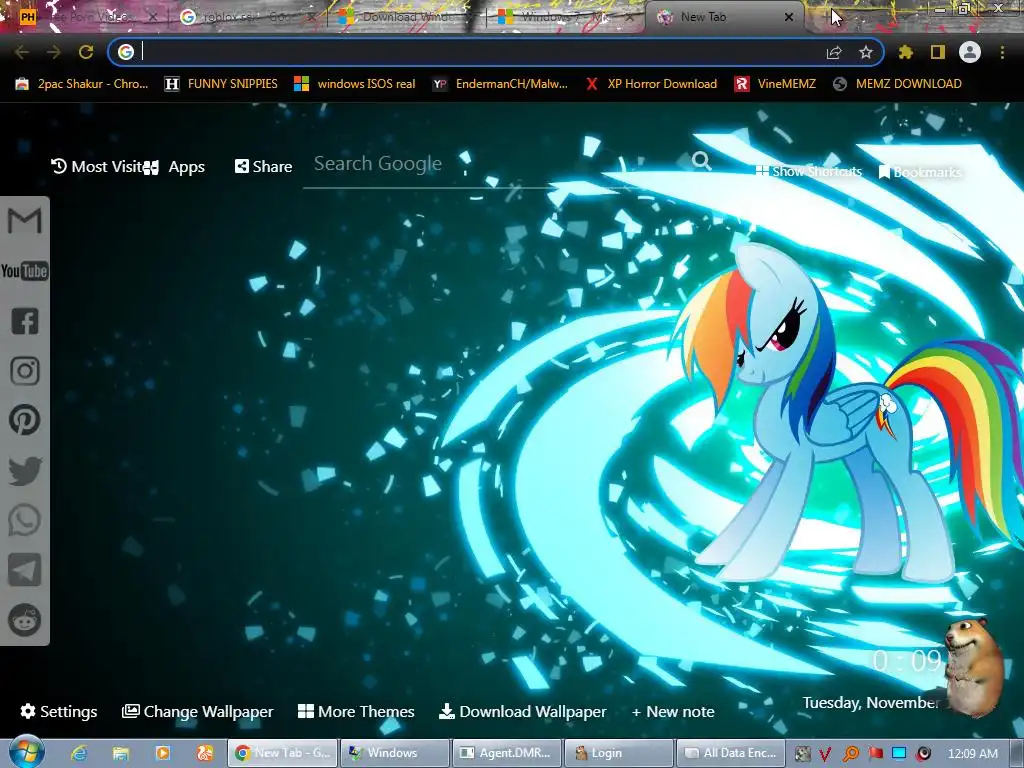The image size is (1024, 768).
Task: Open the YouTube sidebar shortcut
Action: [x=24, y=270]
